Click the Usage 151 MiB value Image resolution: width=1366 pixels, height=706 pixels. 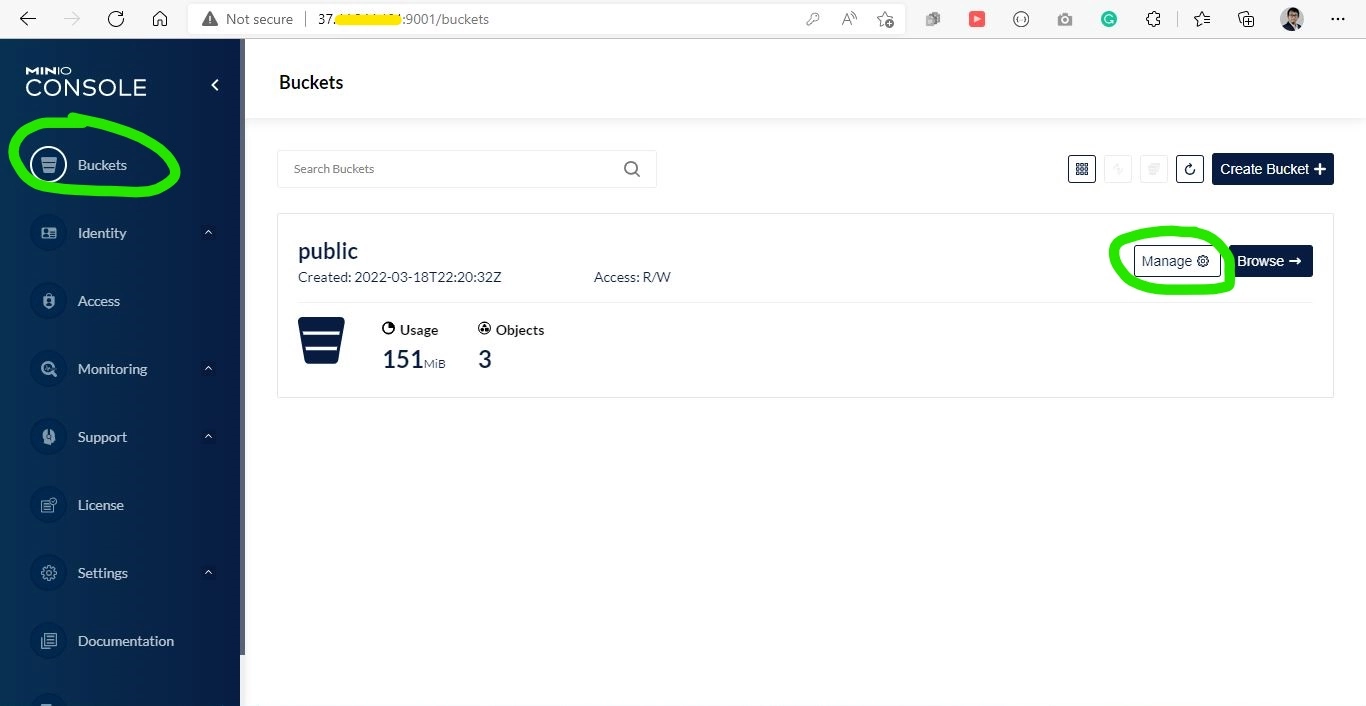point(413,360)
